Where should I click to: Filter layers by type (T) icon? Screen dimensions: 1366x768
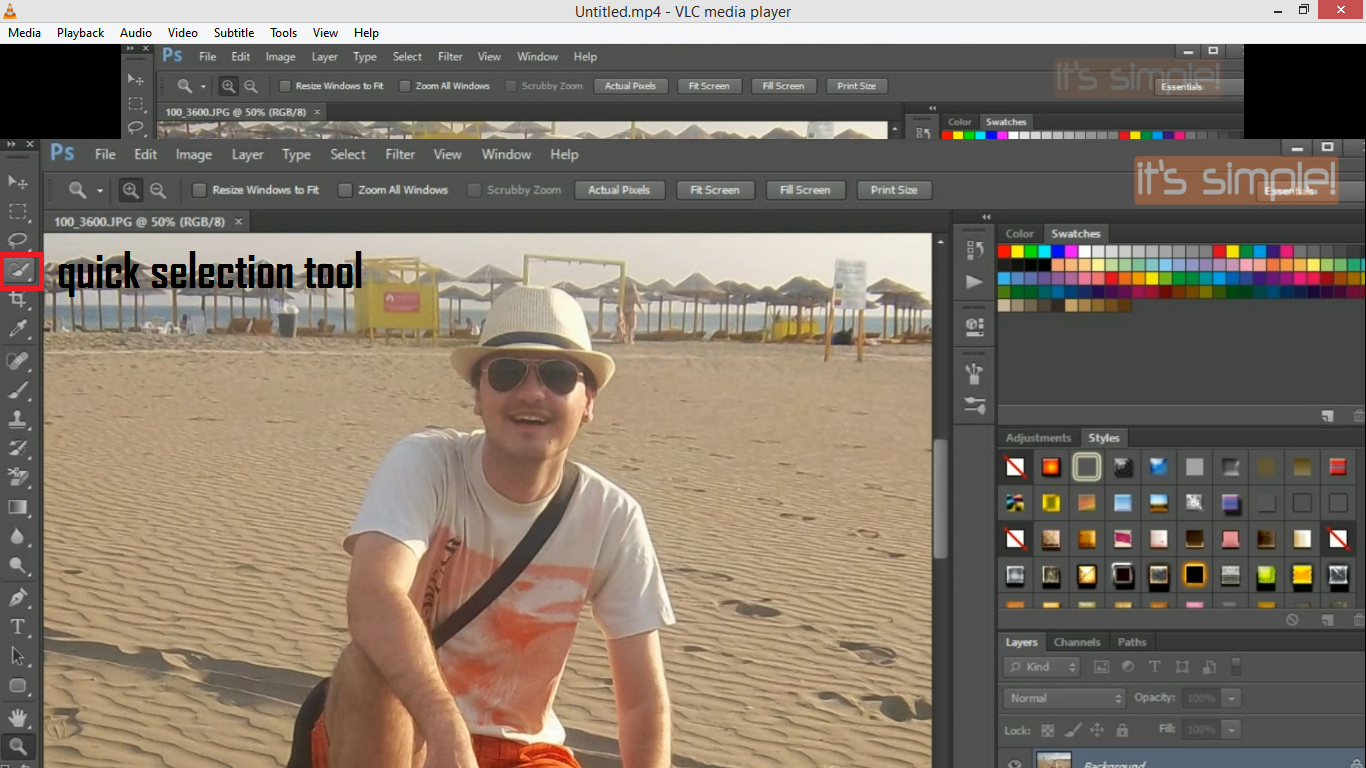tap(1154, 667)
